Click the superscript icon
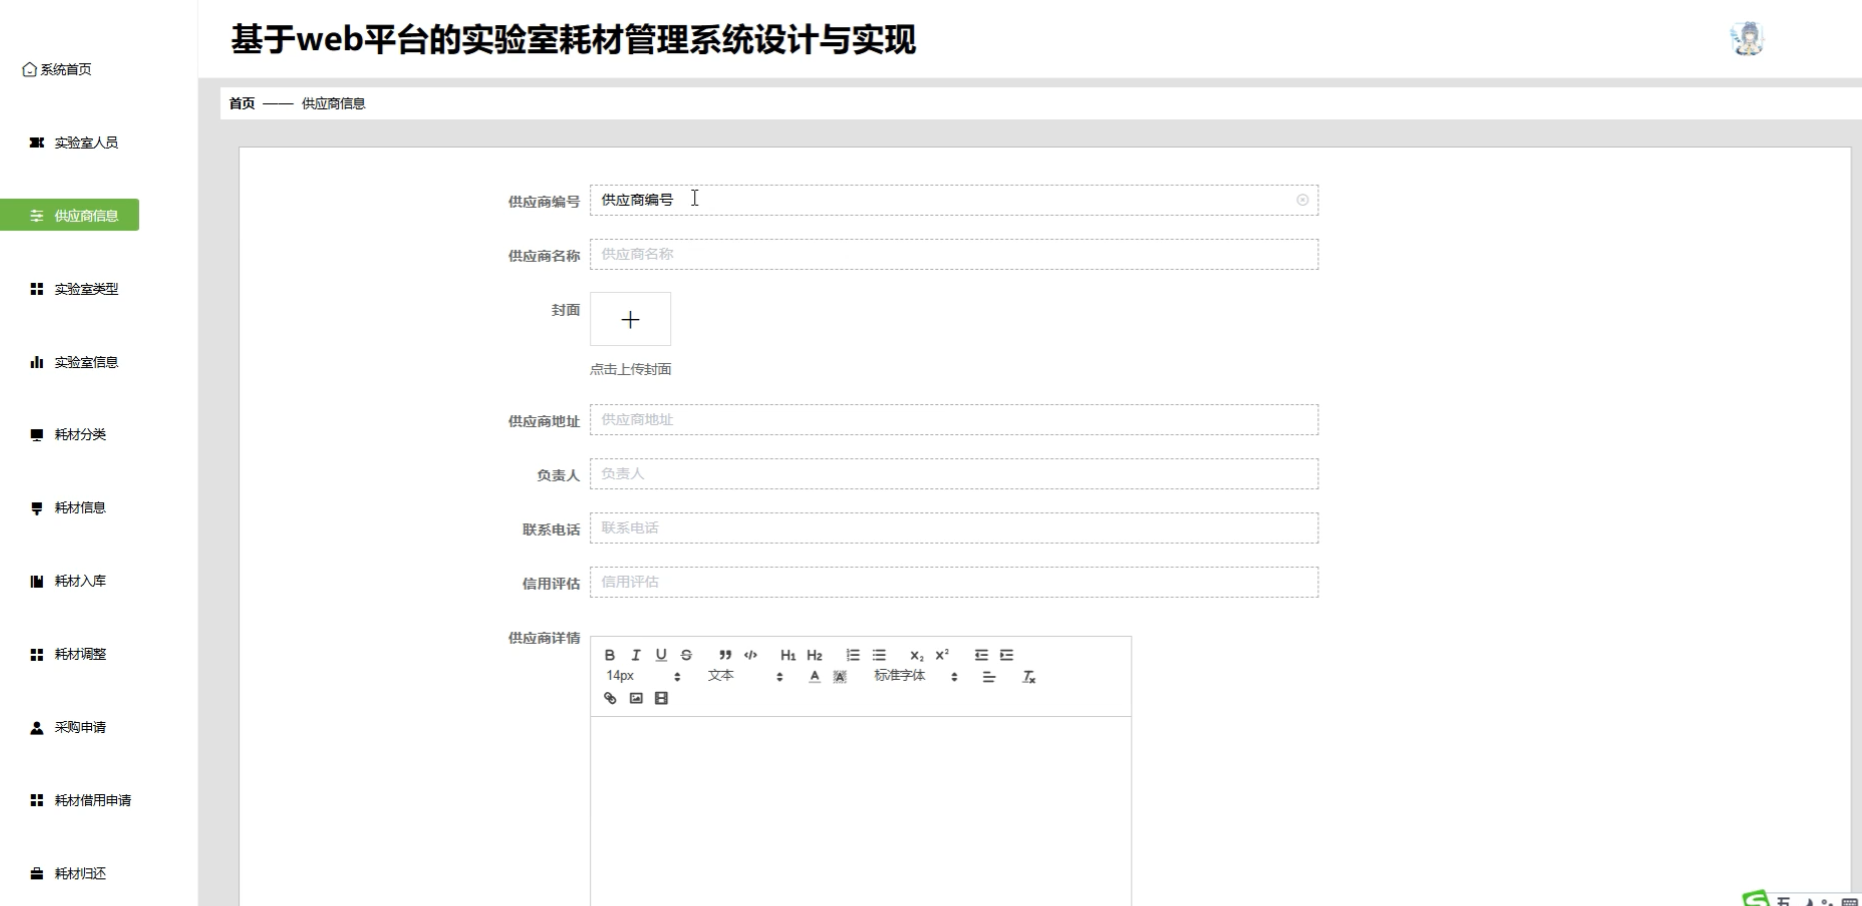Image resolution: width=1862 pixels, height=906 pixels. [941, 655]
